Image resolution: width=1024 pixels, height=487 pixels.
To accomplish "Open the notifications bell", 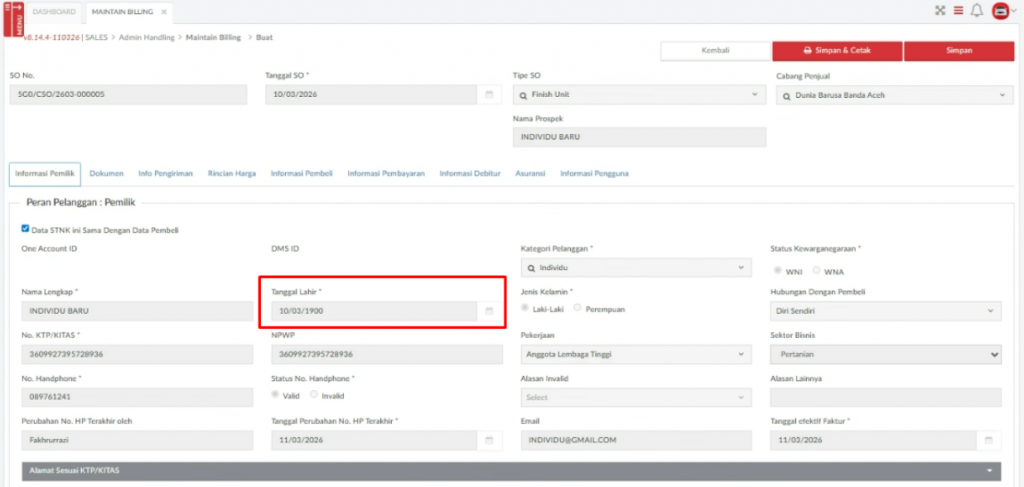I will [977, 11].
